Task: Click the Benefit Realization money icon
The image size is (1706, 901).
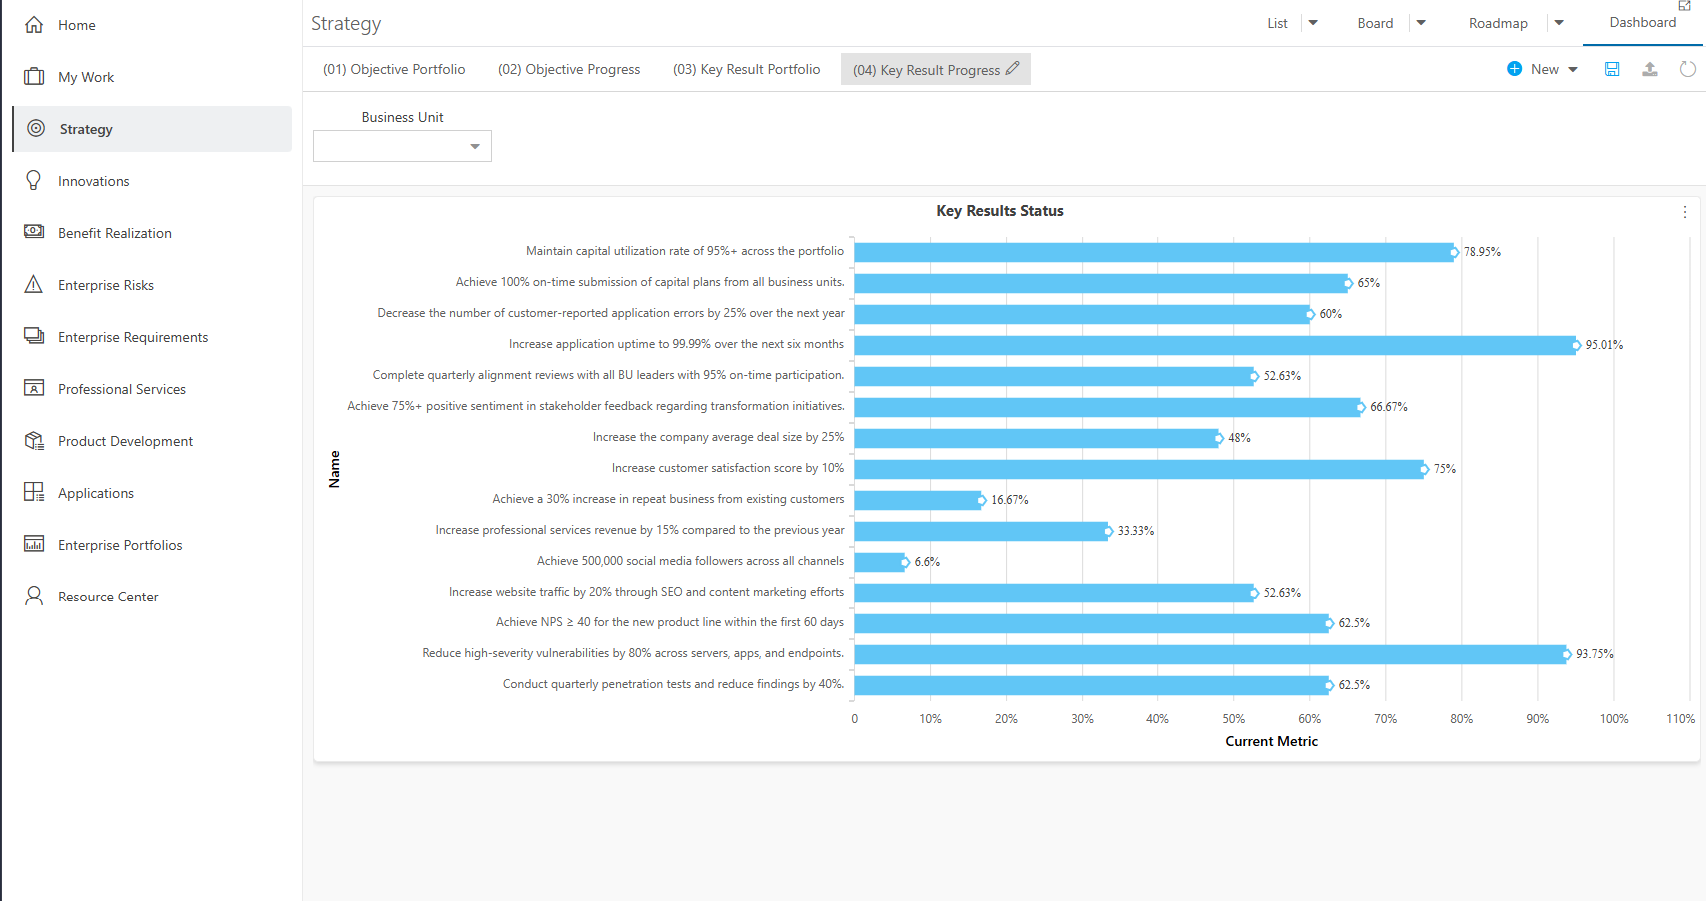Action: (x=34, y=232)
